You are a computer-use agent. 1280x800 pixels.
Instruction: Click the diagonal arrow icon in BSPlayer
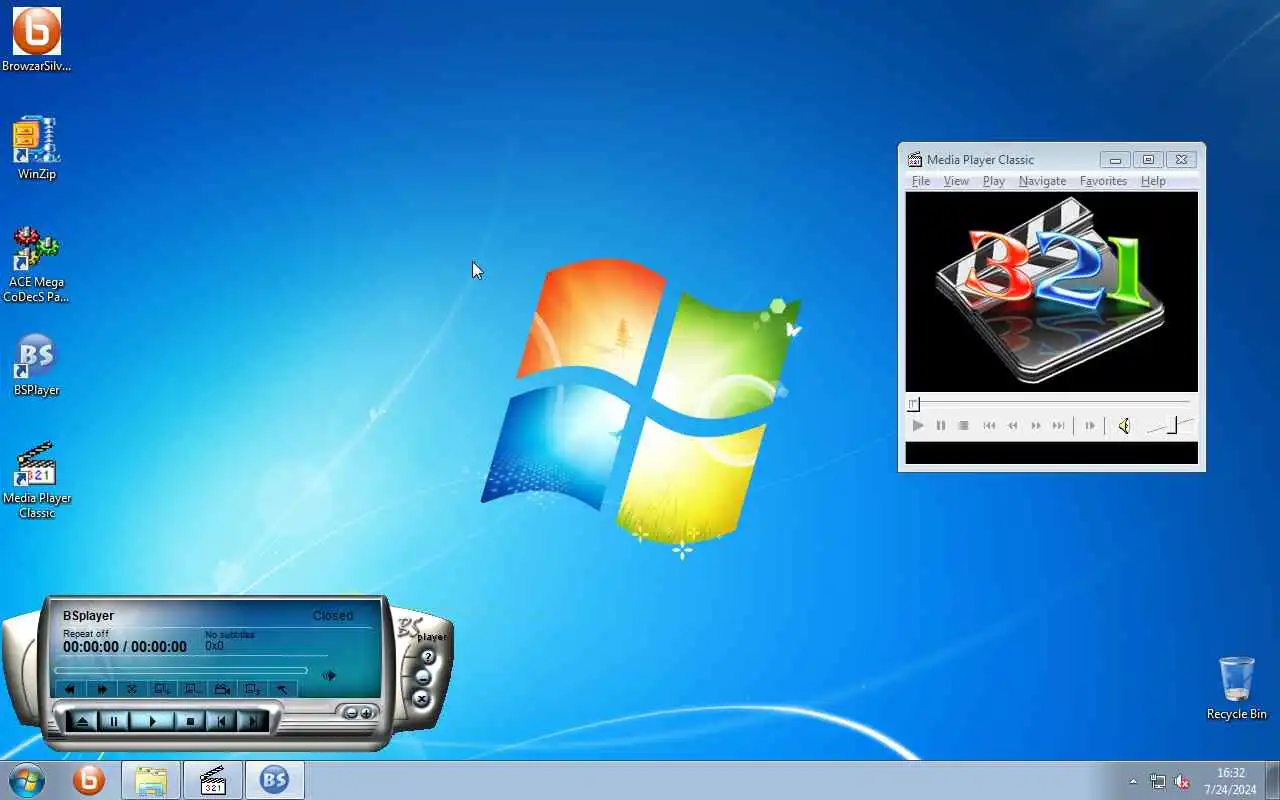click(283, 689)
